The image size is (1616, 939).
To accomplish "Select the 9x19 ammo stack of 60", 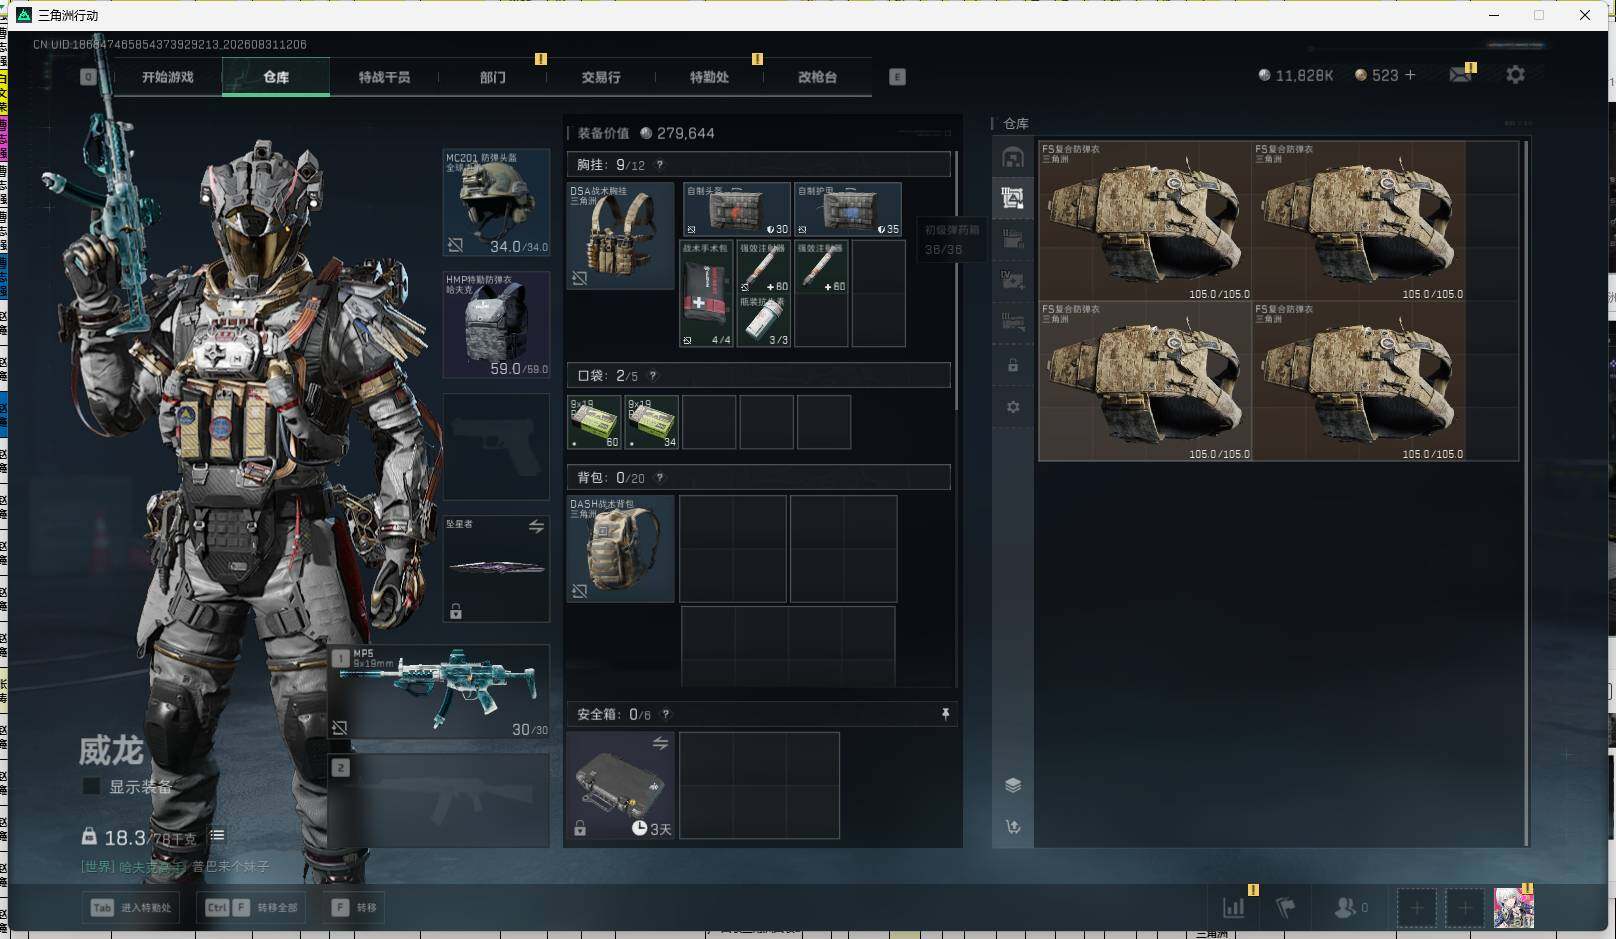I will (x=594, y=422).
